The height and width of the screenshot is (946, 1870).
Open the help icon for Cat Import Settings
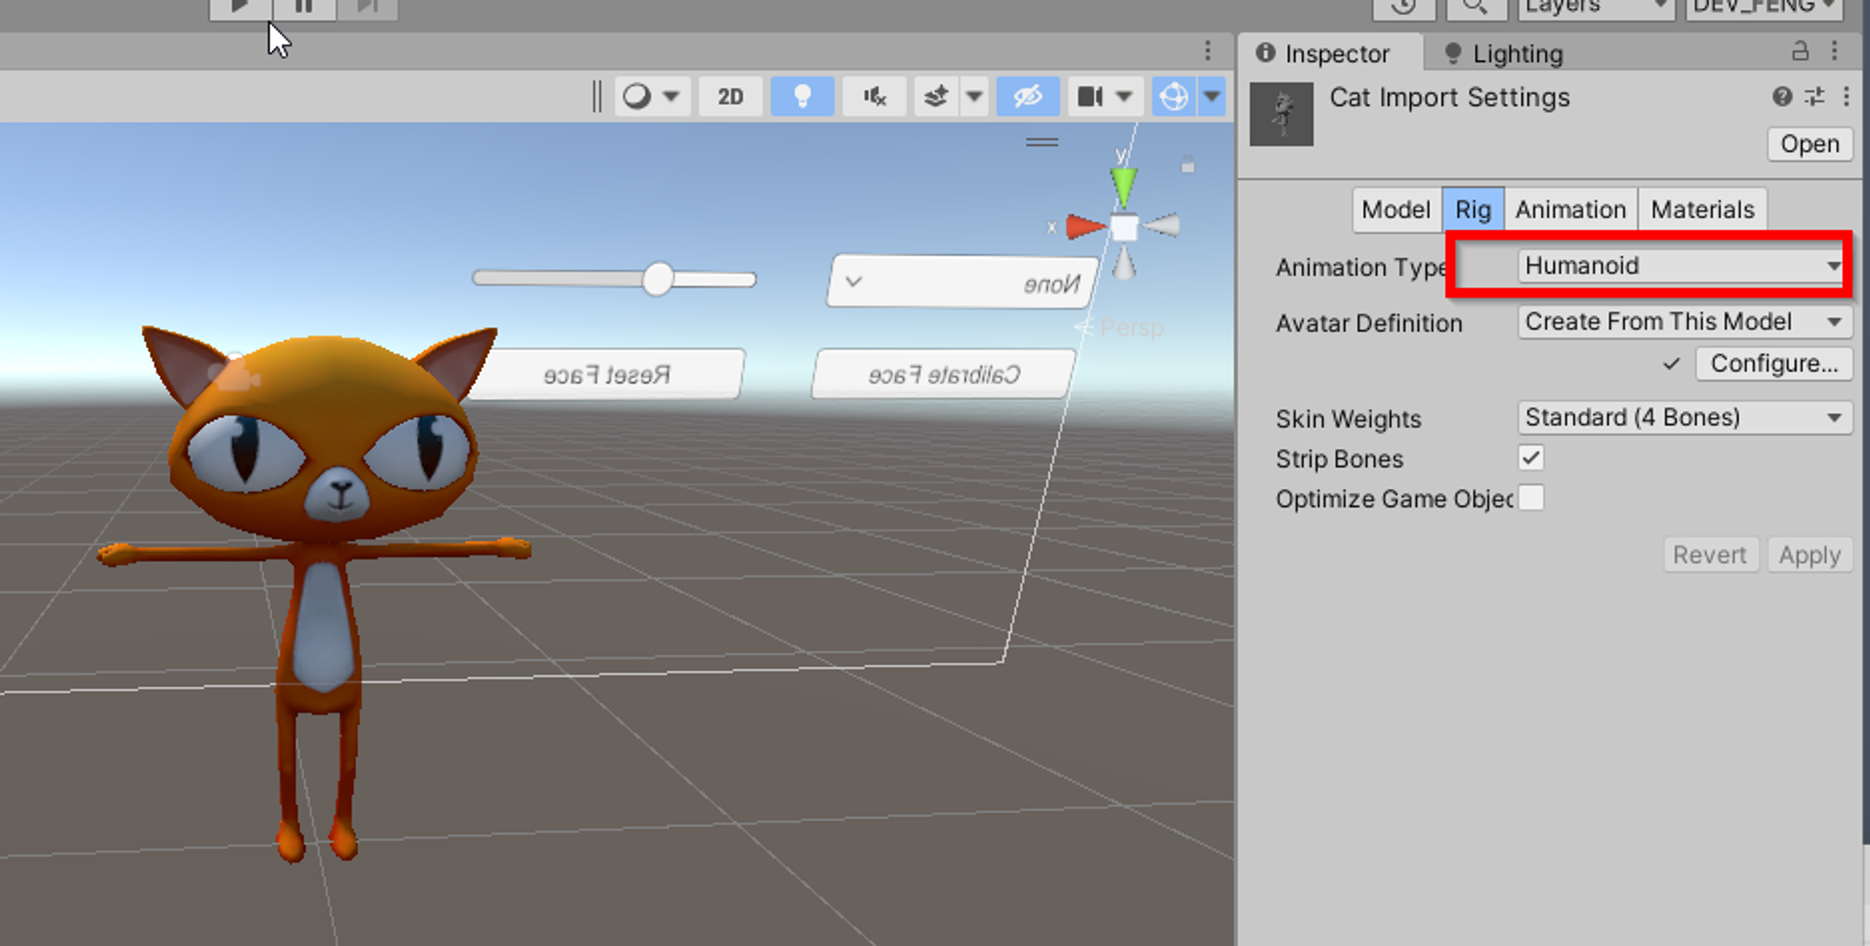coord(1782,96)
